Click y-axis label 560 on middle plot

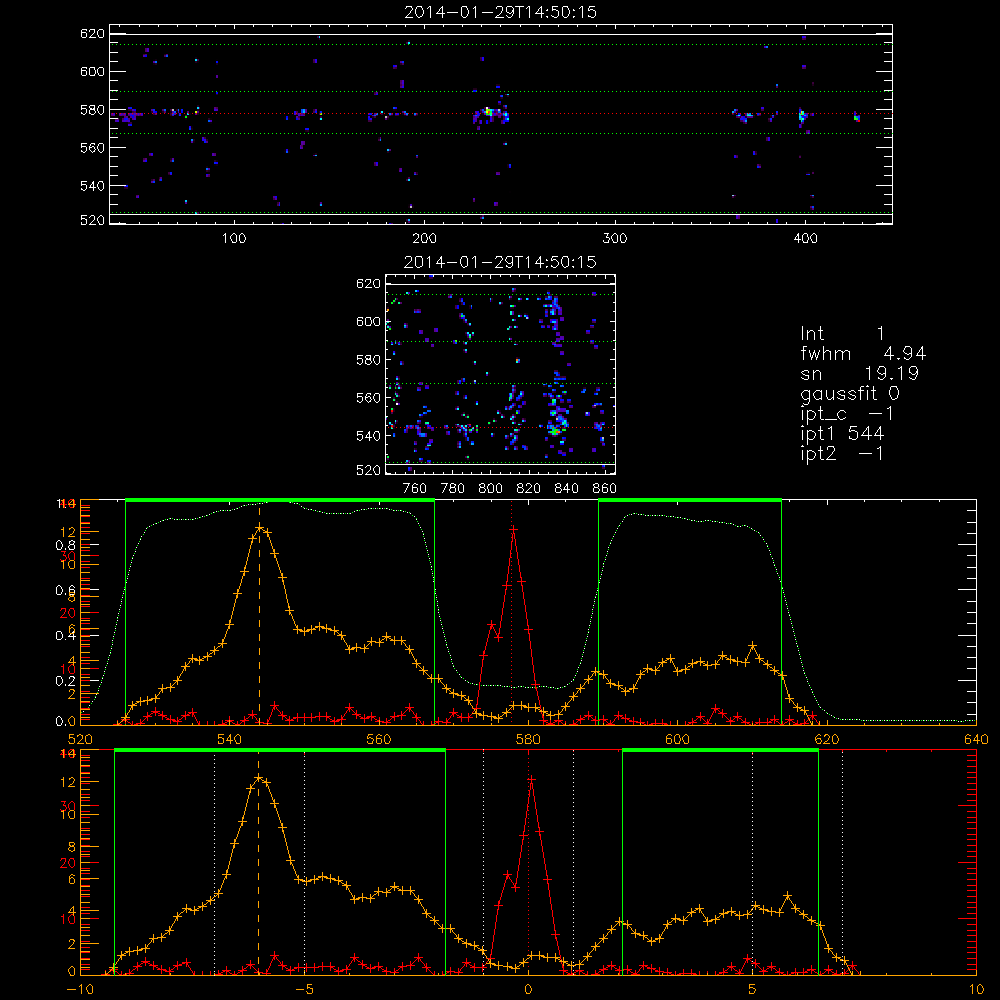368,397
